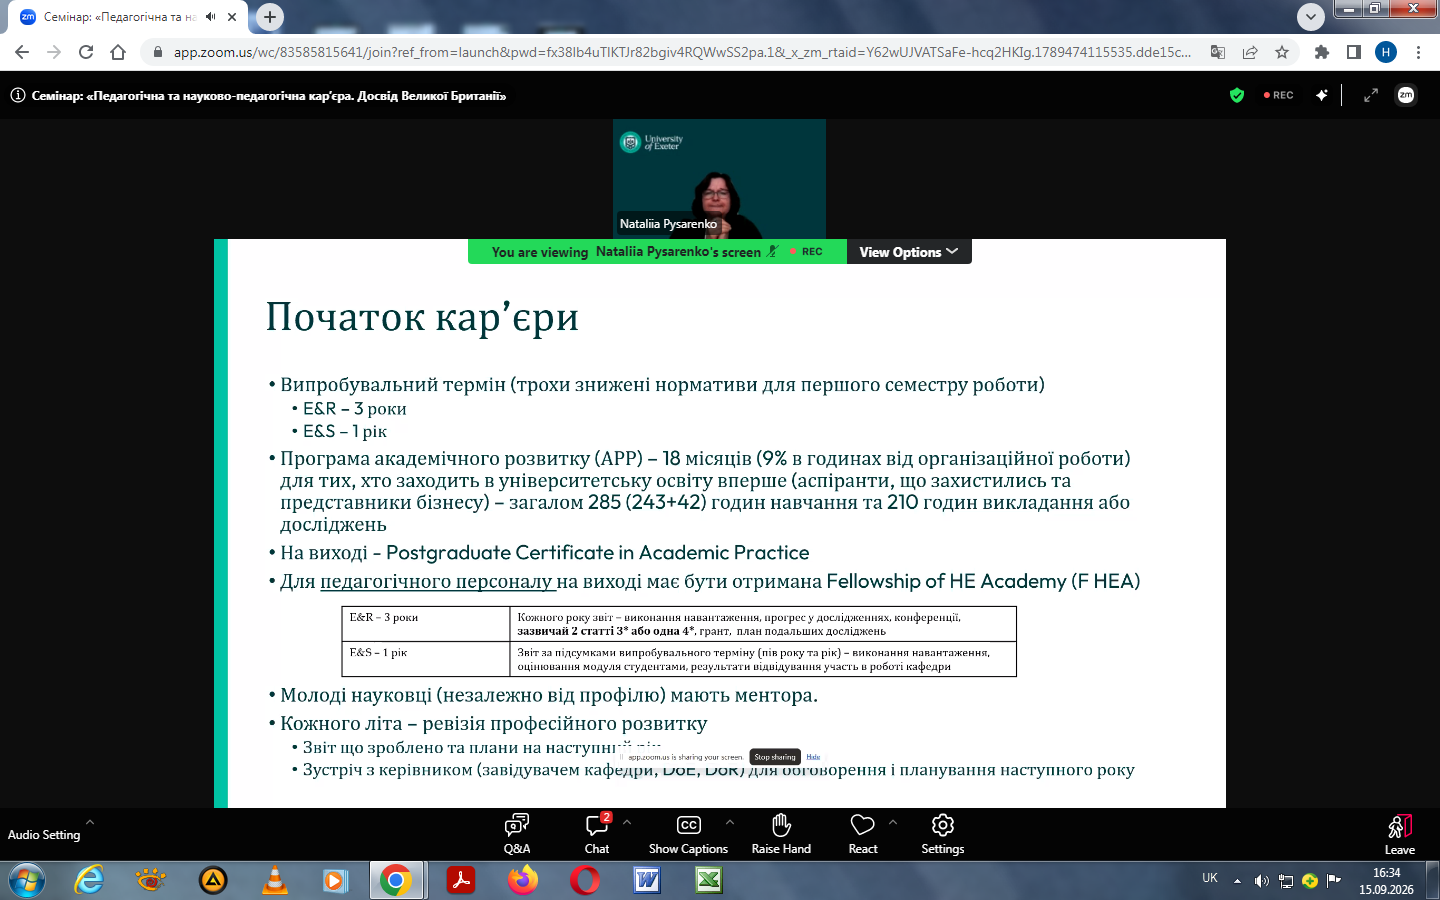
Task: Toggle Show Captions on
Action: pos(688,834)
